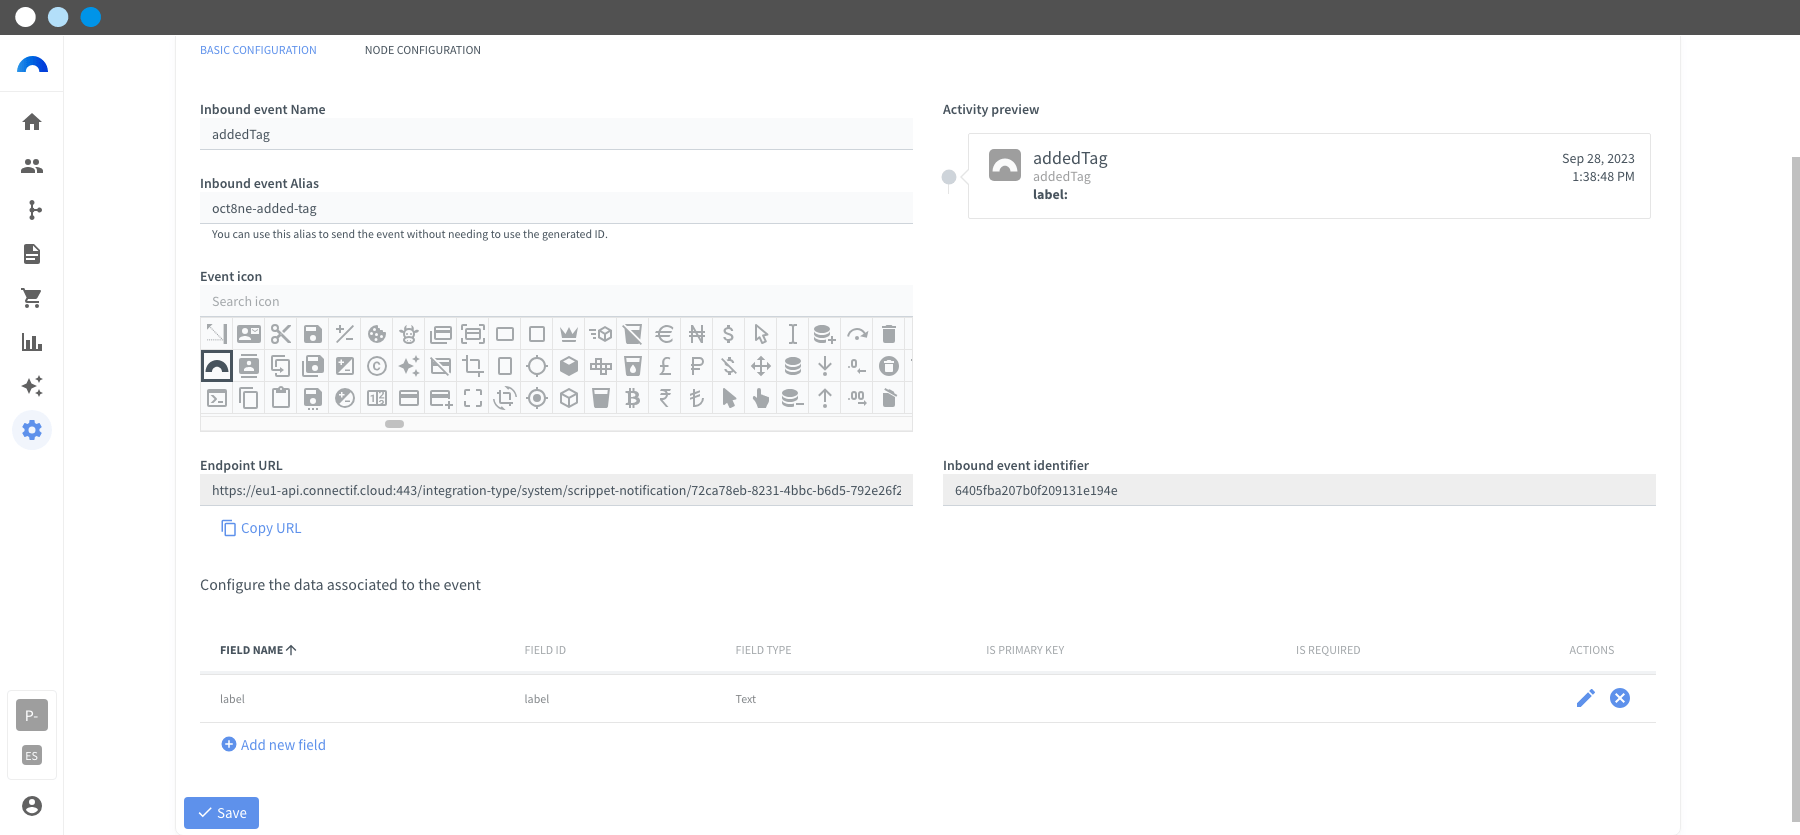Open the shopping cart section in sidebar
1800x835 pixels.
point(32,298)
